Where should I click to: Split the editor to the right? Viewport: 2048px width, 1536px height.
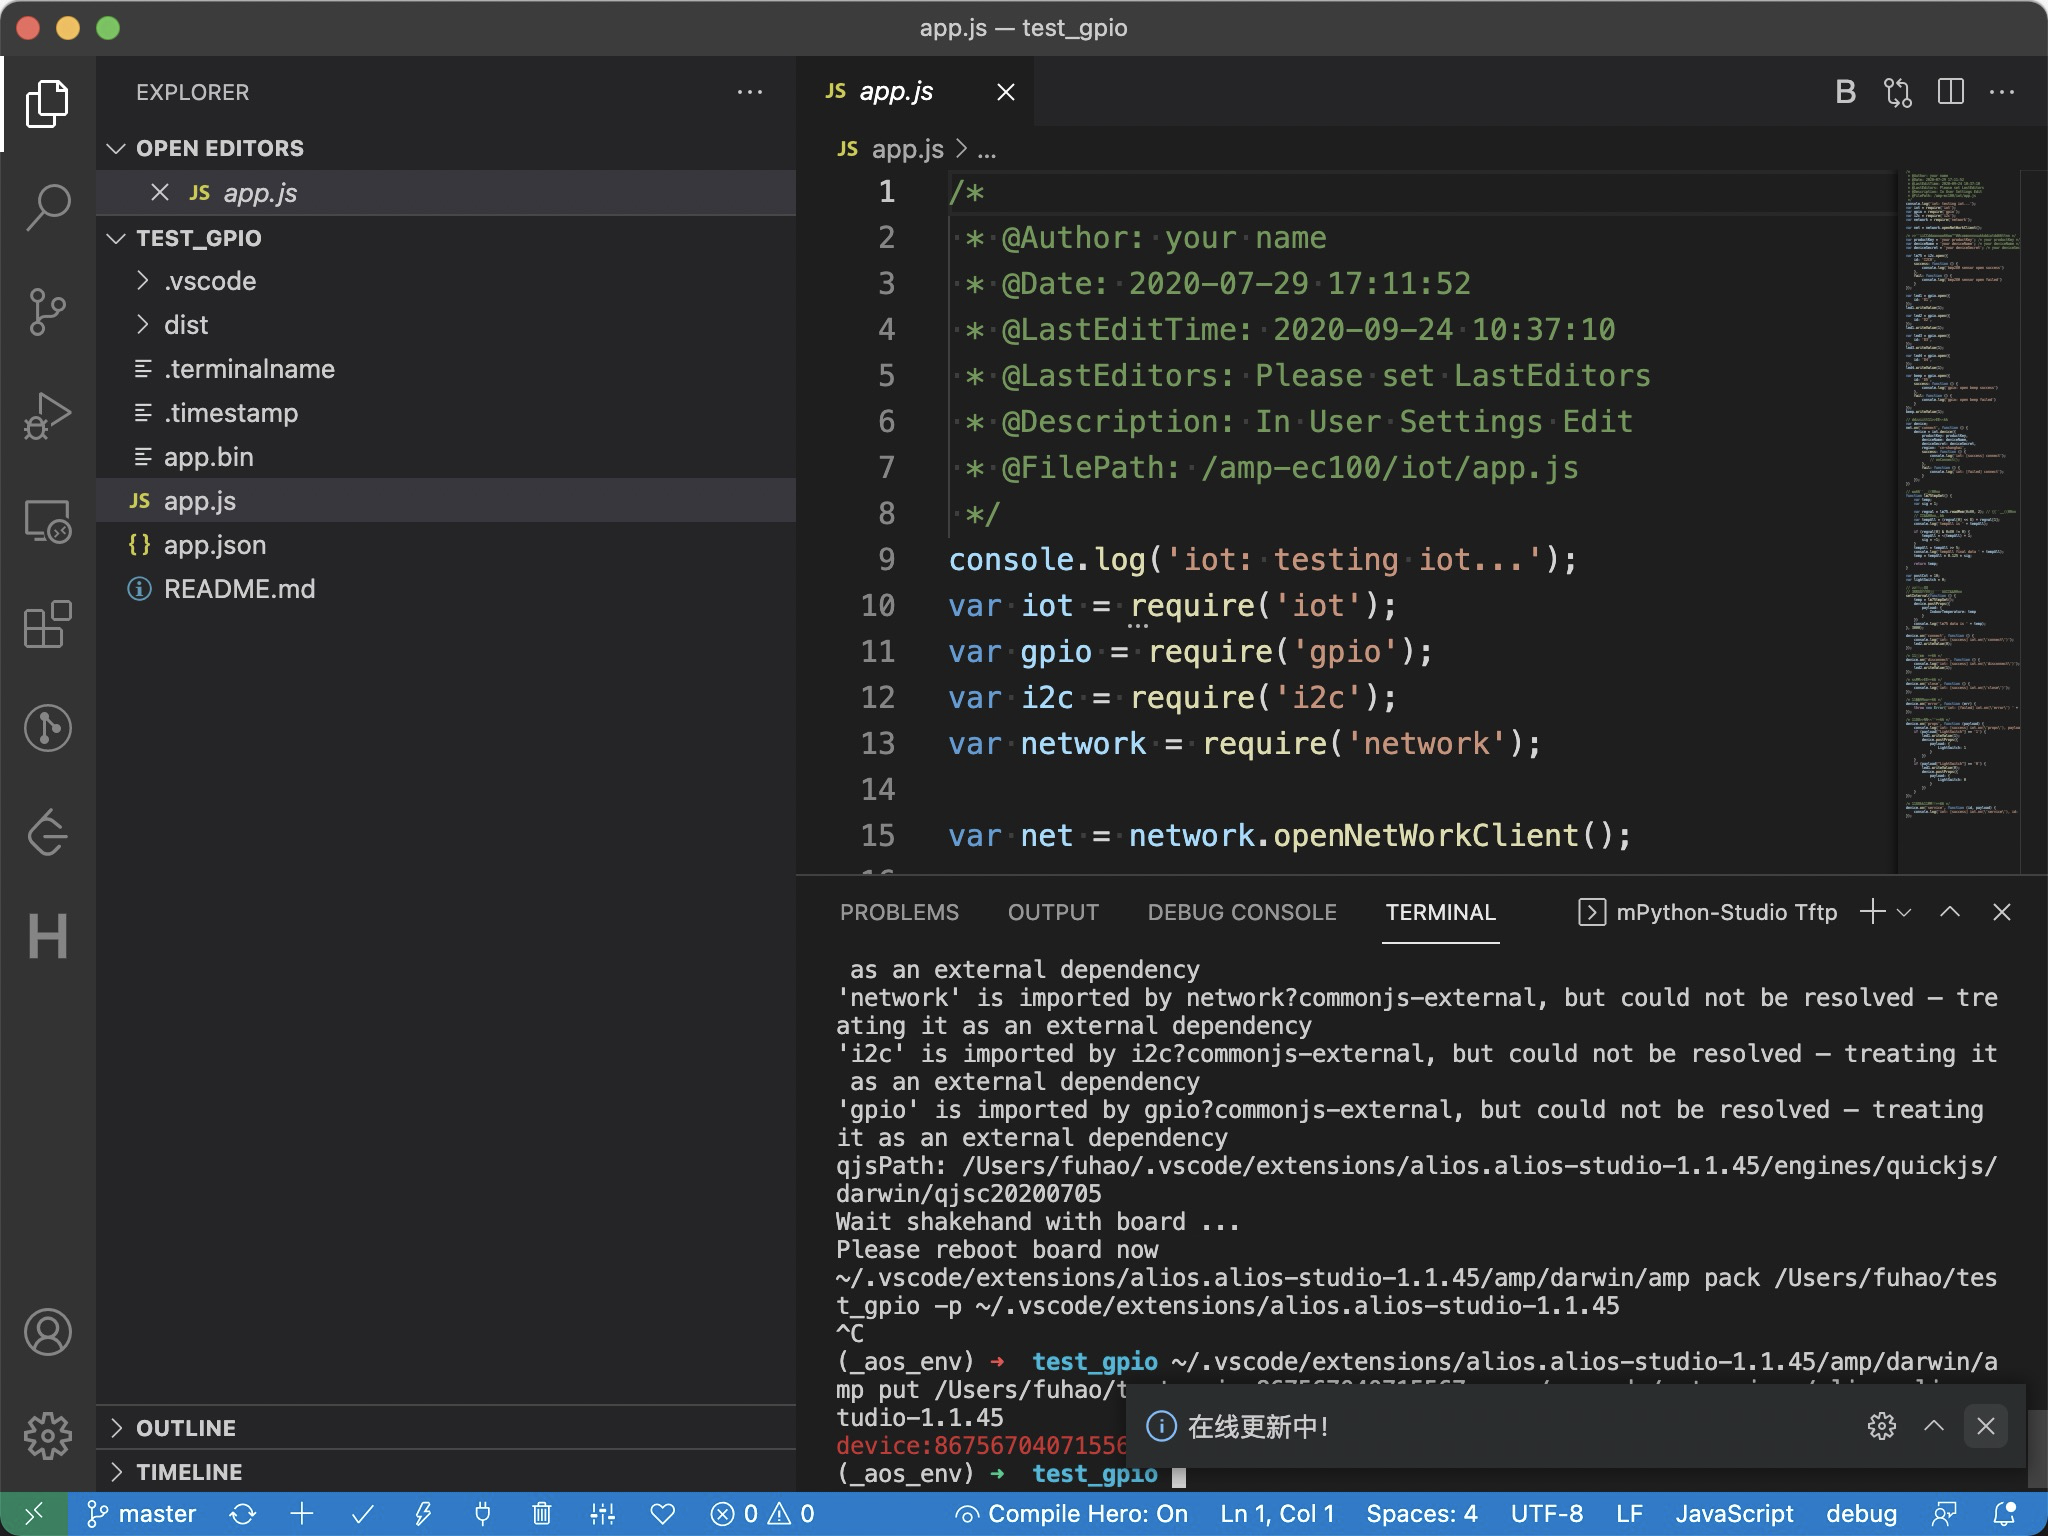point(1950,92)
